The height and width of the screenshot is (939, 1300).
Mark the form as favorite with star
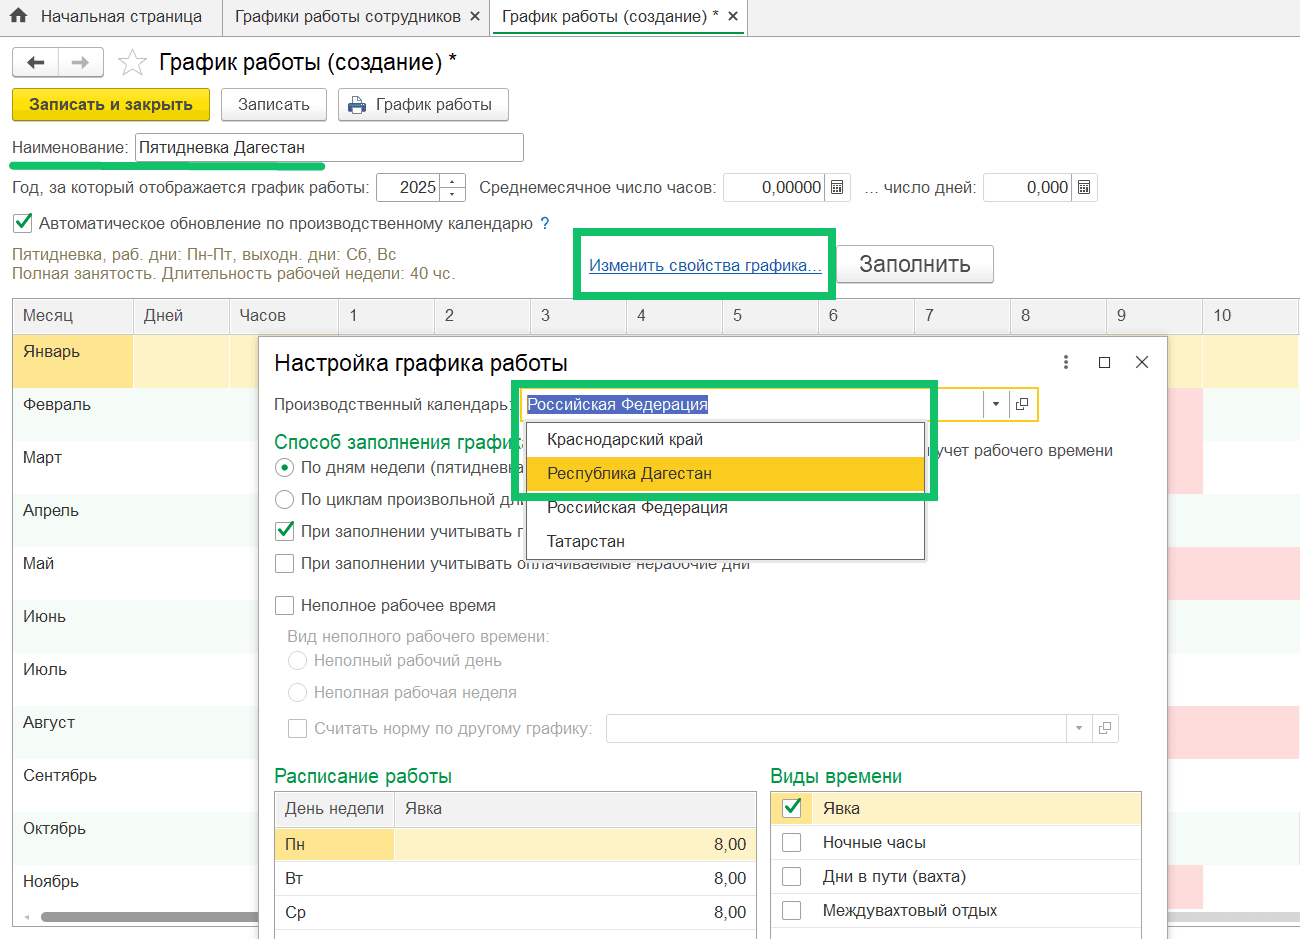[132, 63]
